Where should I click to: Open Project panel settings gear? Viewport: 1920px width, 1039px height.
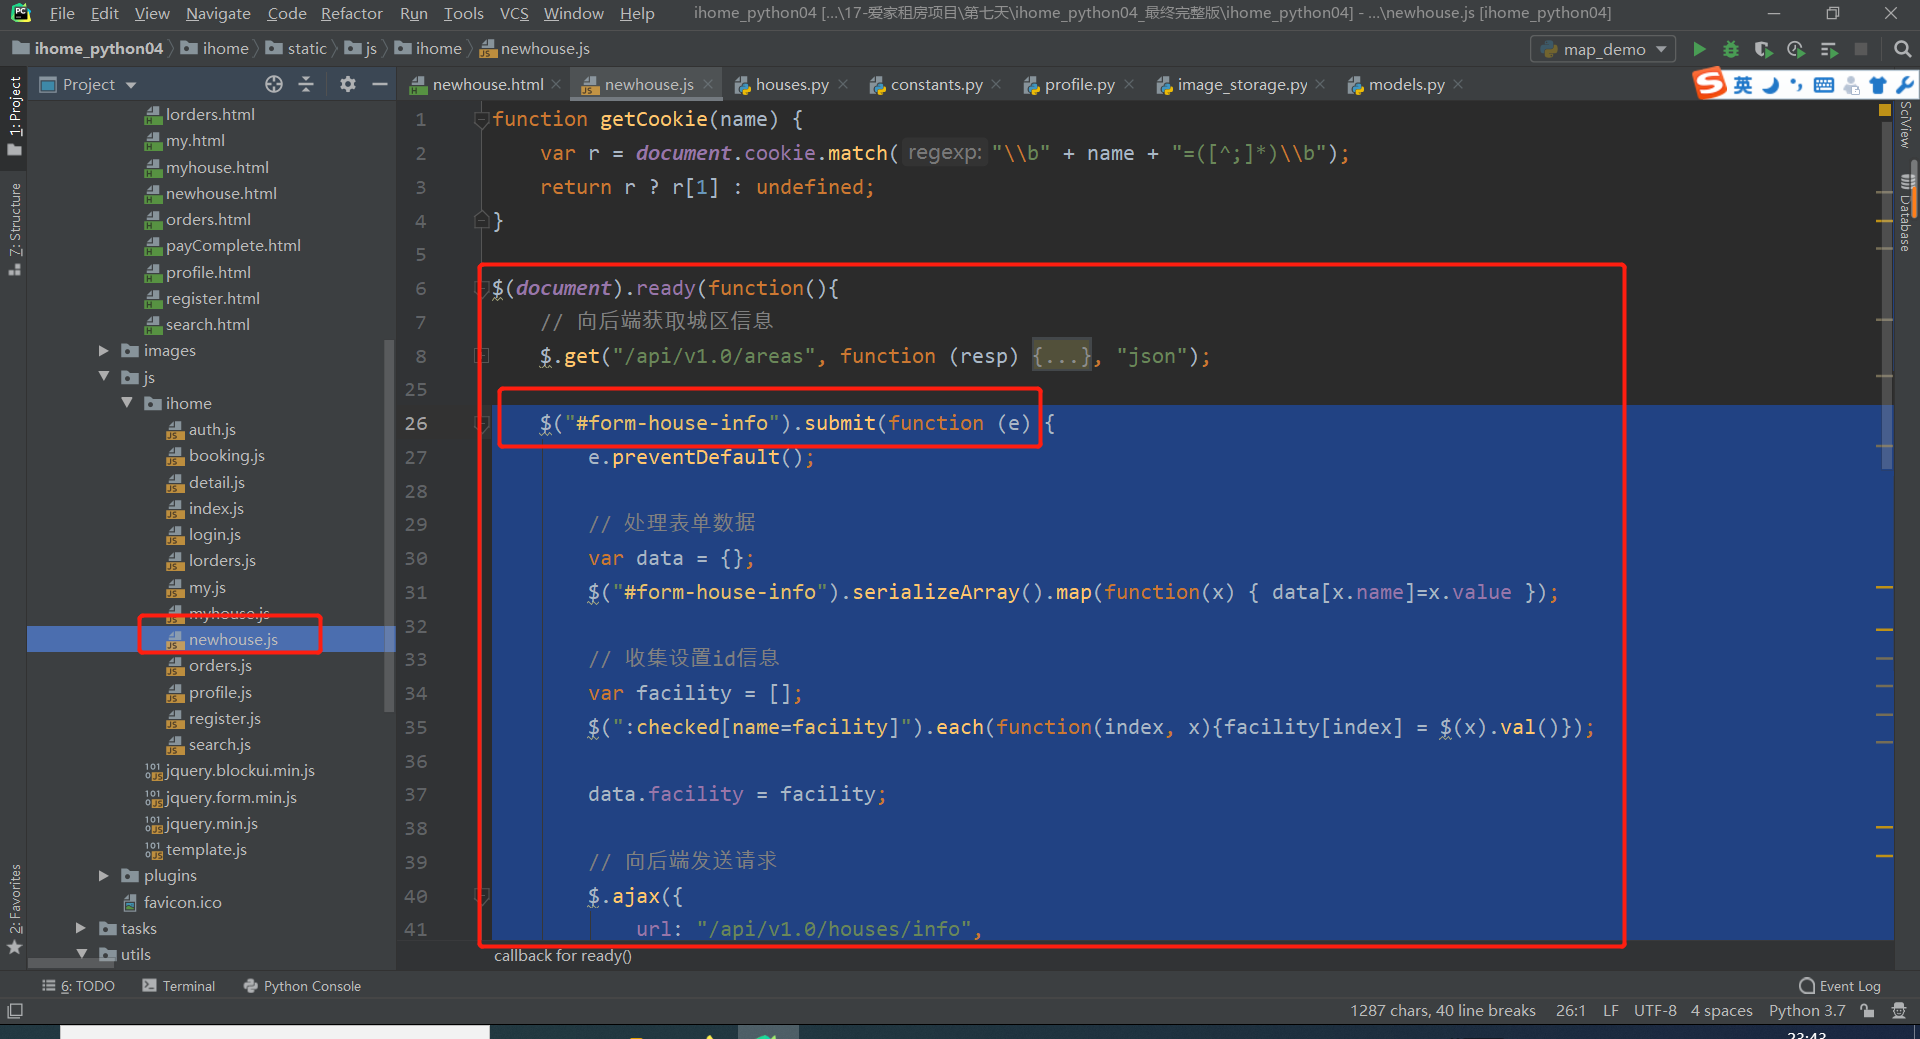[x=347, y=85]
